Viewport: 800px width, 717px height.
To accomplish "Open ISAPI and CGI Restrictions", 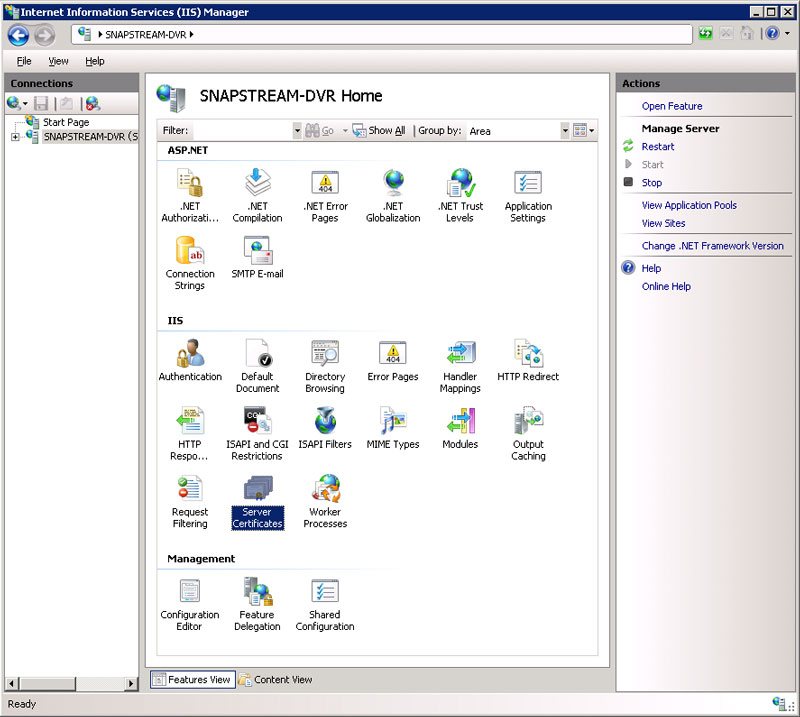I will (257, 434).
